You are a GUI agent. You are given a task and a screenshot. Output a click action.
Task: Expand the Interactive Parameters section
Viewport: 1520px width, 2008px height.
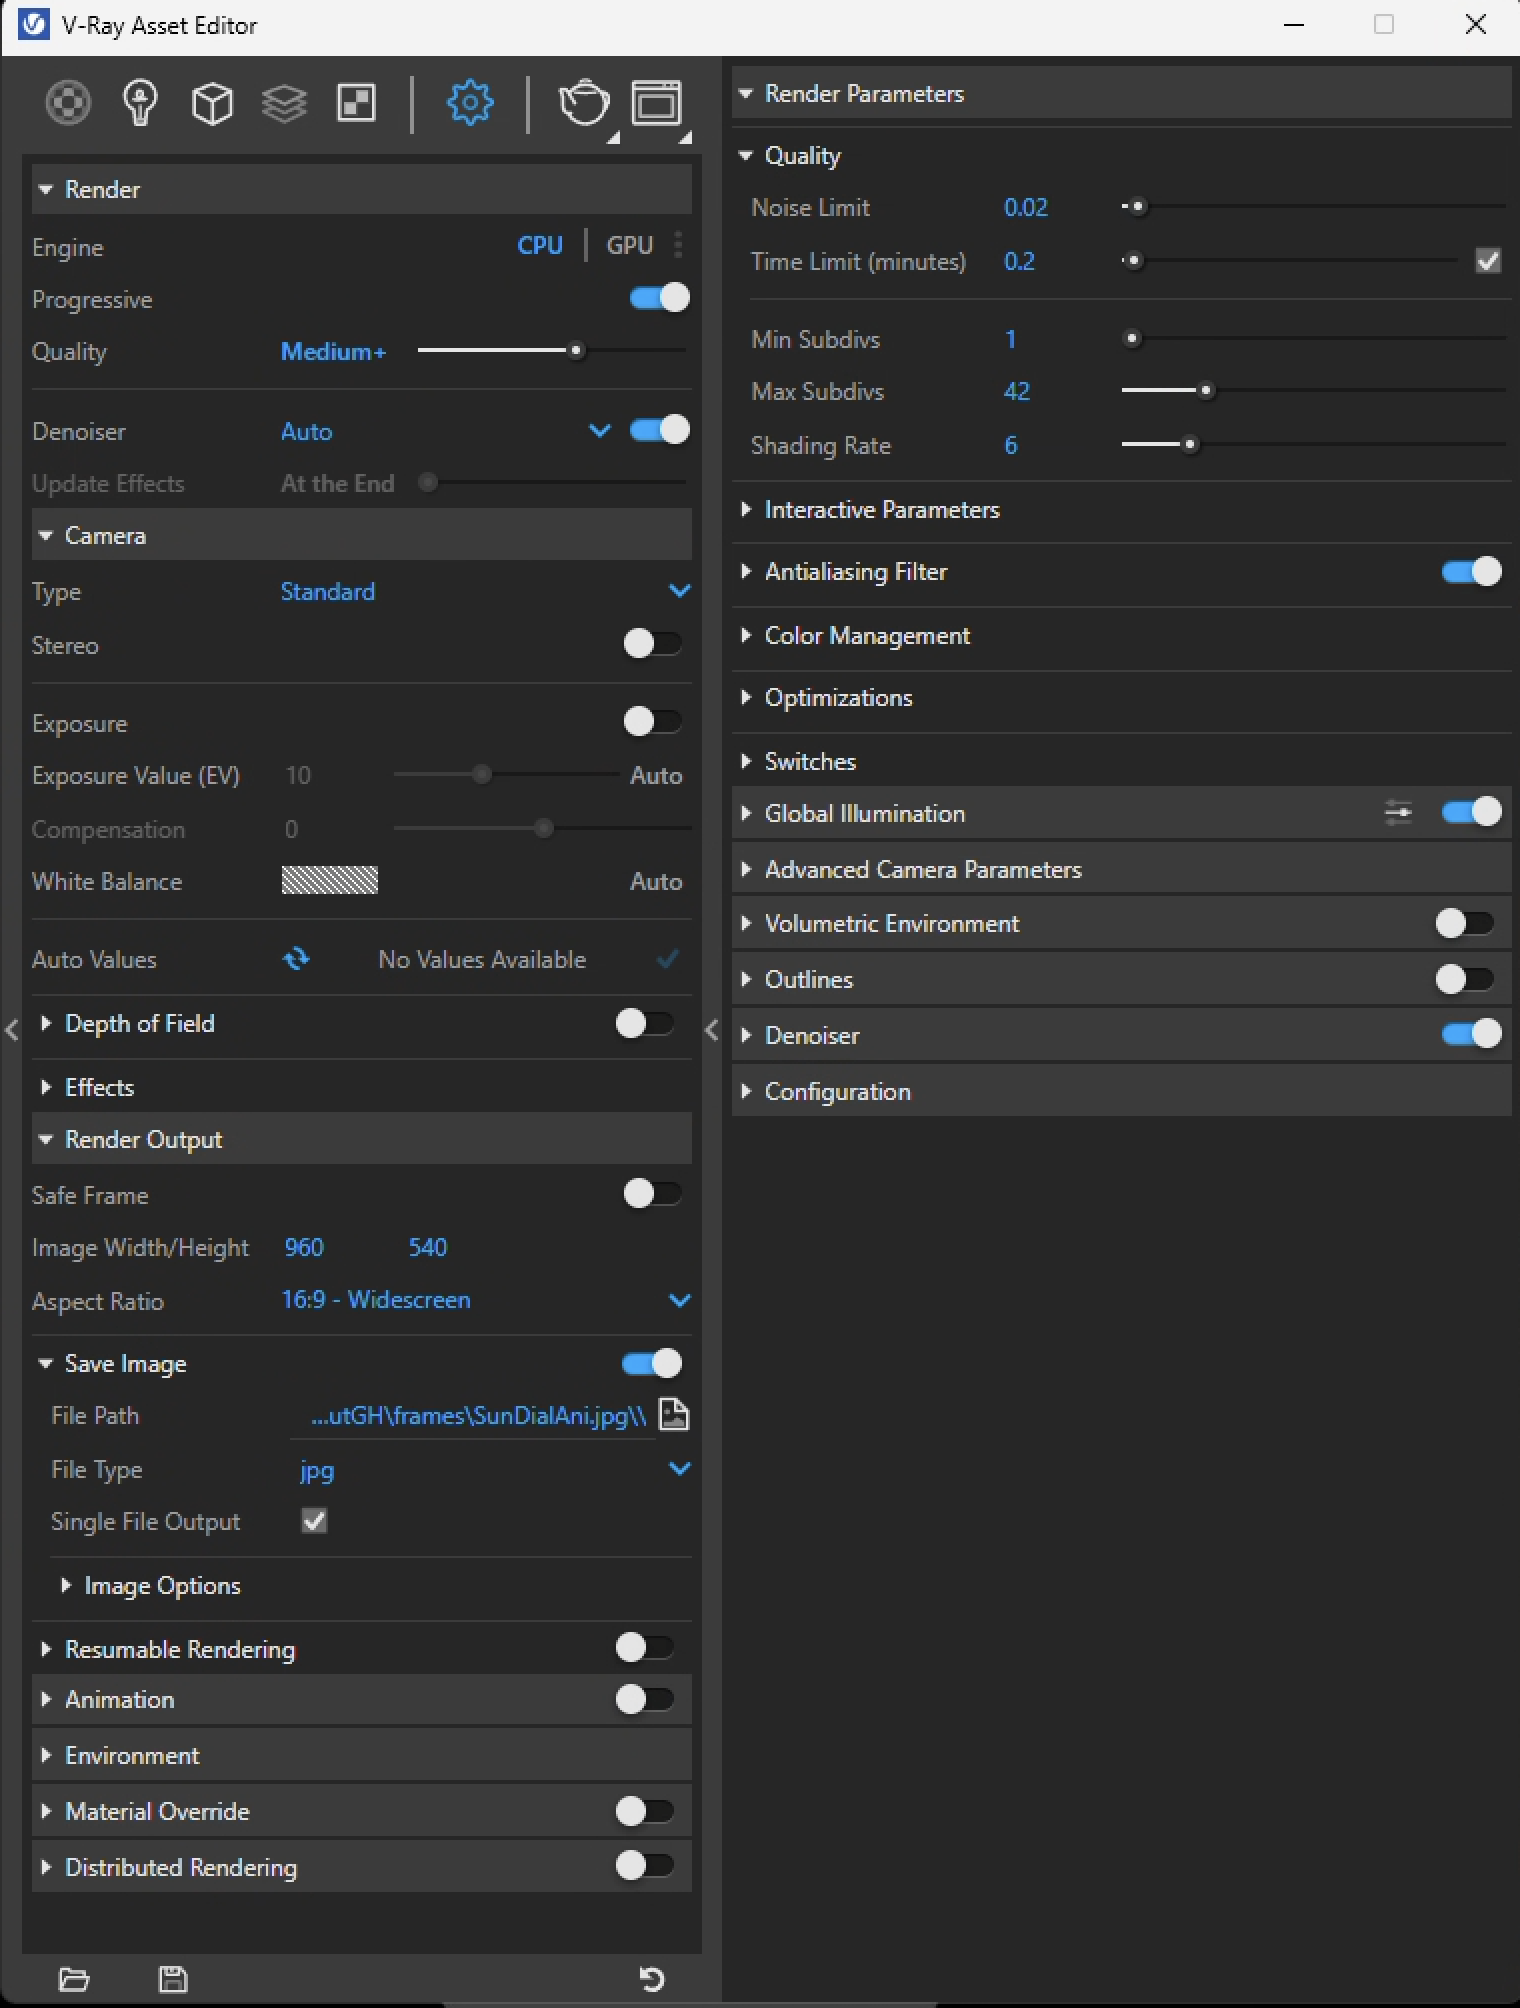881,510
